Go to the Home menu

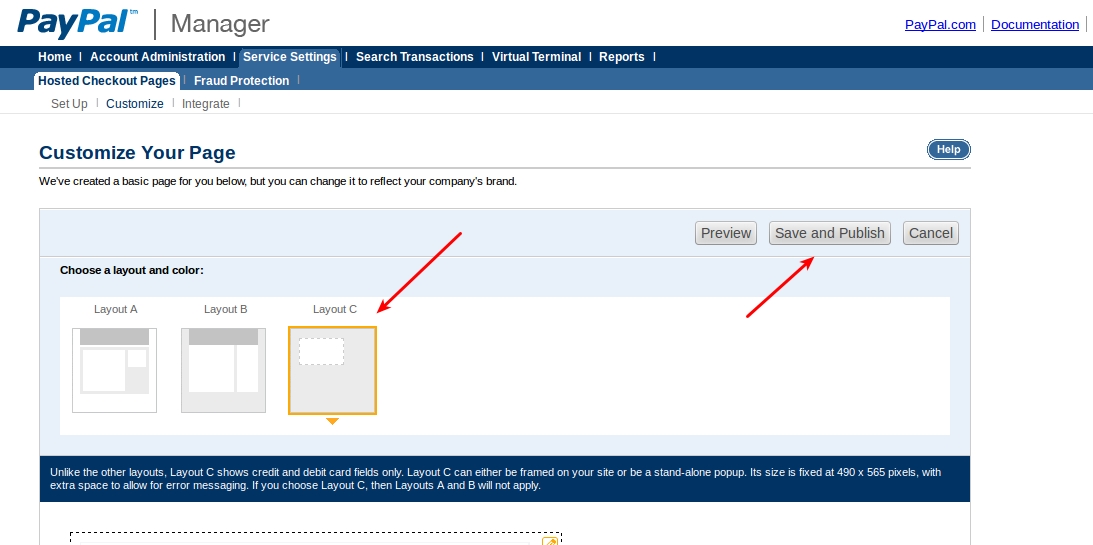55,57
